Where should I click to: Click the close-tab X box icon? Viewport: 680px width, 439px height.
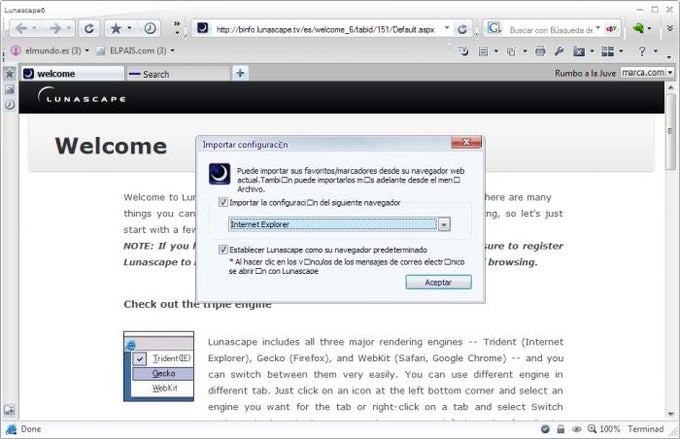(579, 52)
